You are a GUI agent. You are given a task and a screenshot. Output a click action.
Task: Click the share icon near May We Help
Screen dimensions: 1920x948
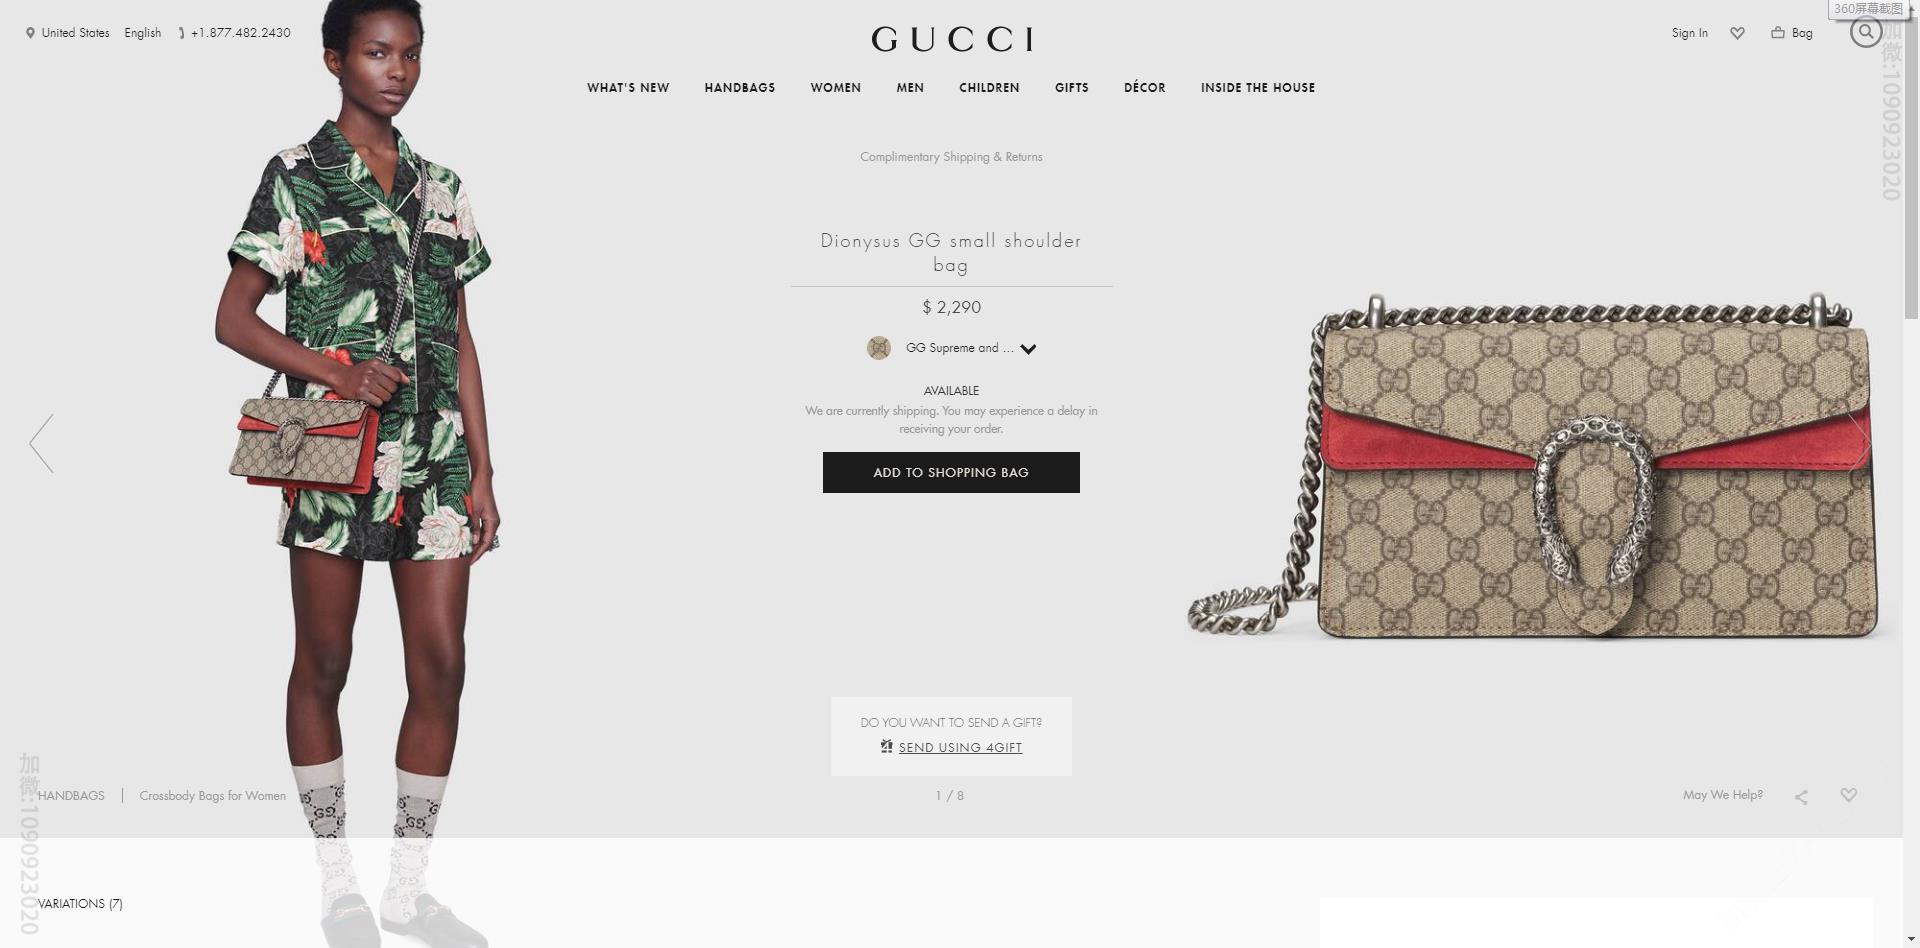pyautogui.click(x=1801, y=797)
